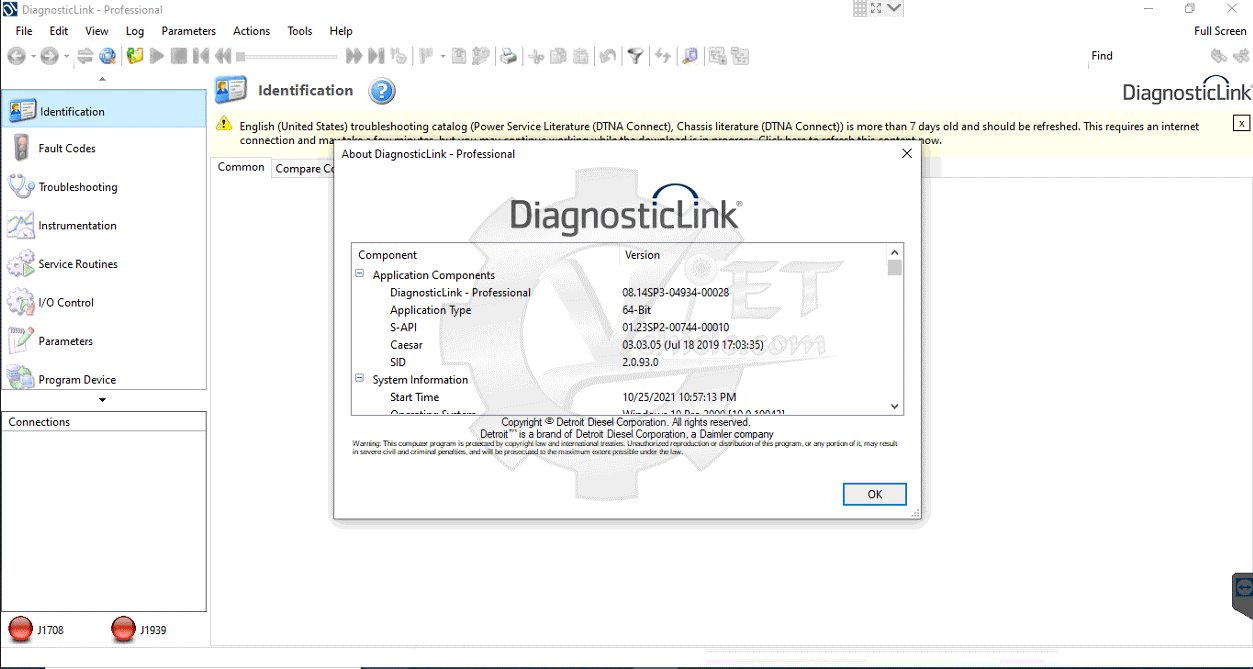Open the View menu

pos(97,31)
